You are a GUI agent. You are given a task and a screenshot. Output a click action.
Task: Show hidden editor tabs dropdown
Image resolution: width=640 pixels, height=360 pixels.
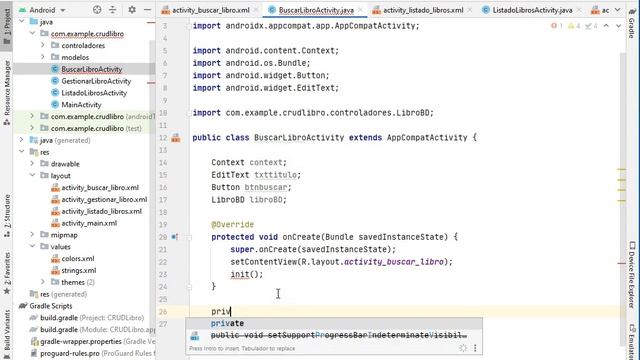tap(618, 10)
